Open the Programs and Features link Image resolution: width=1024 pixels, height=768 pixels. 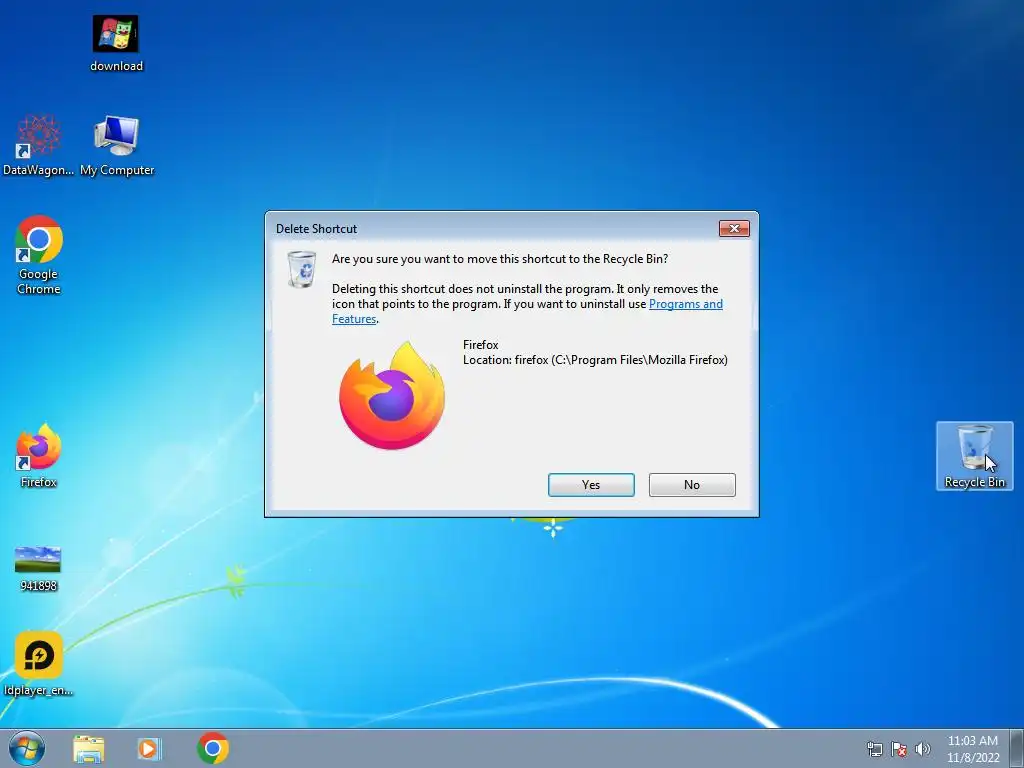pos(686,304)
